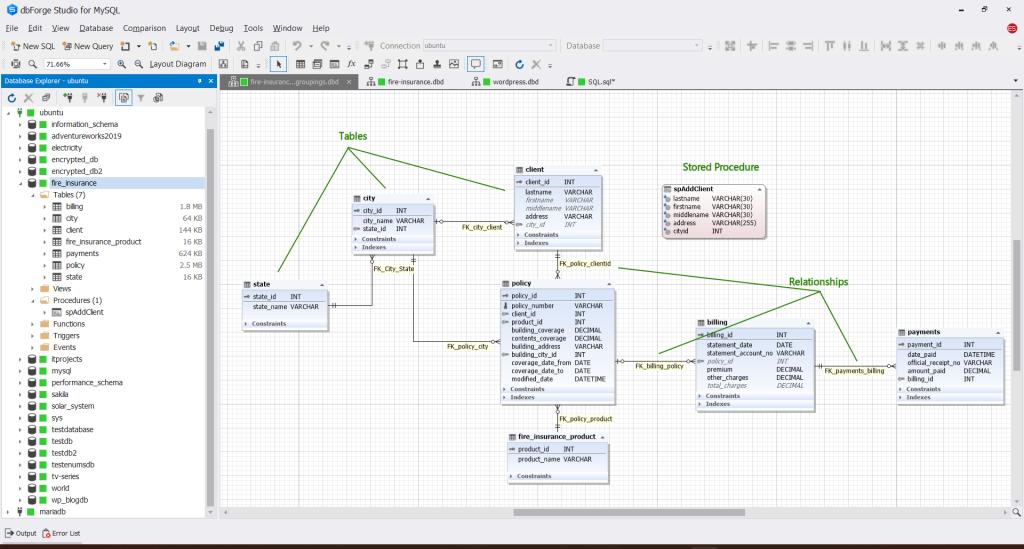The width and height of the screenshot is (1024, 549).
Task: Click the Database Explorer vertical scrollbar
Action: point(210,318)
